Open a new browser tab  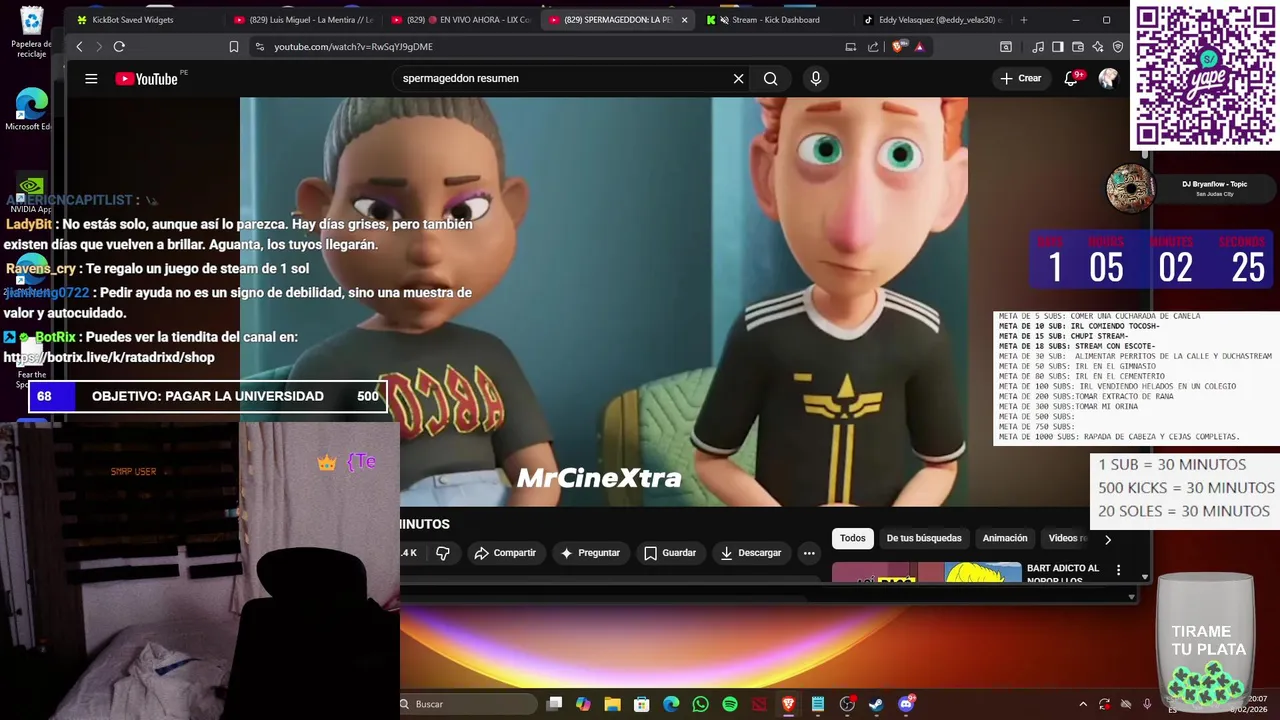pyautogui.click(x=1023, y=20)
